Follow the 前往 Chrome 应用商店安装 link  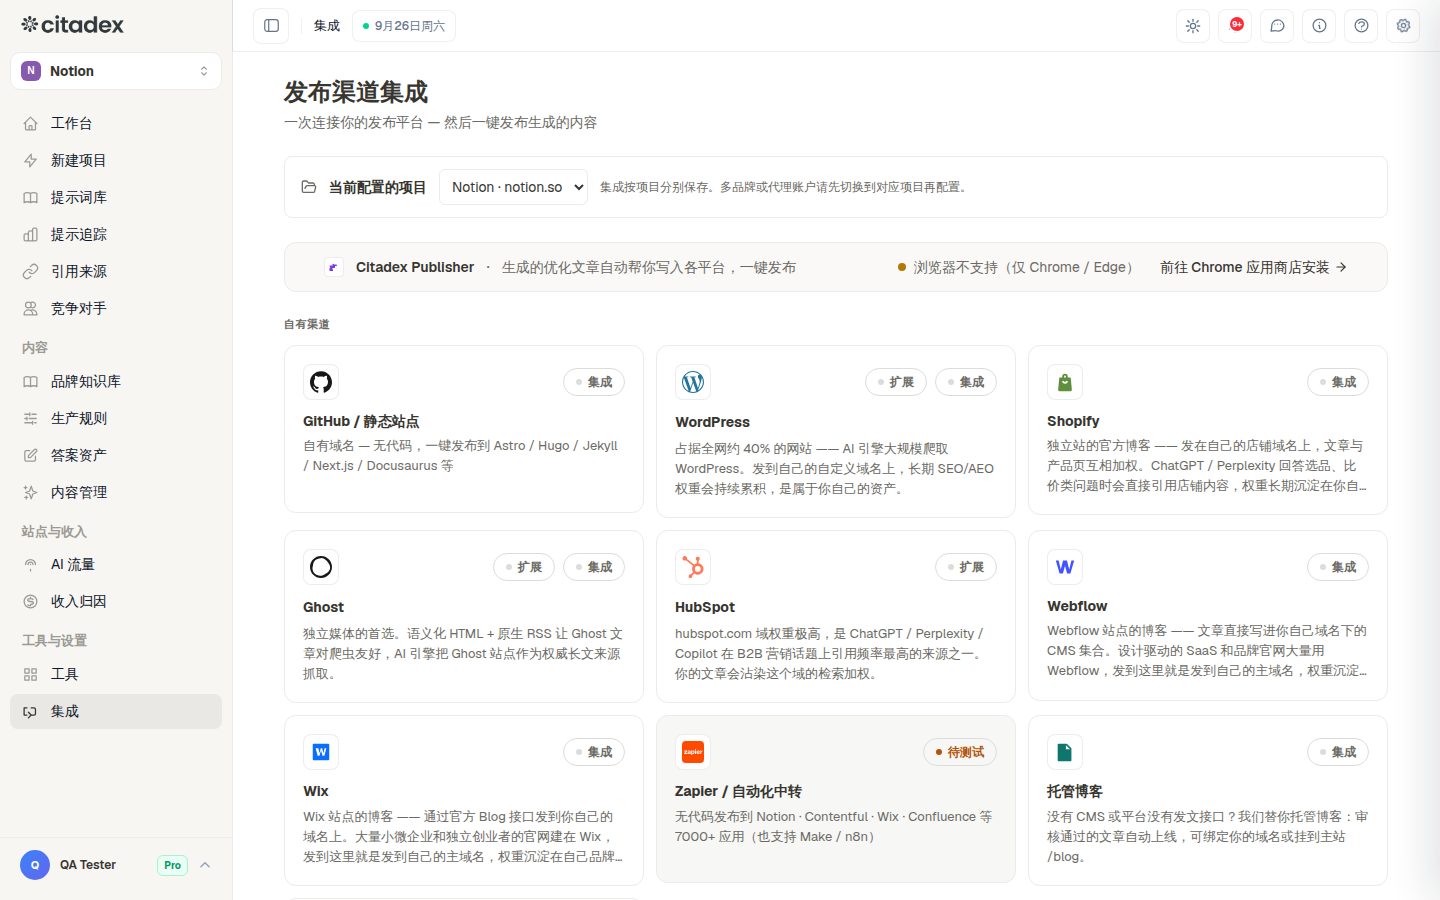coord(1253,267)
